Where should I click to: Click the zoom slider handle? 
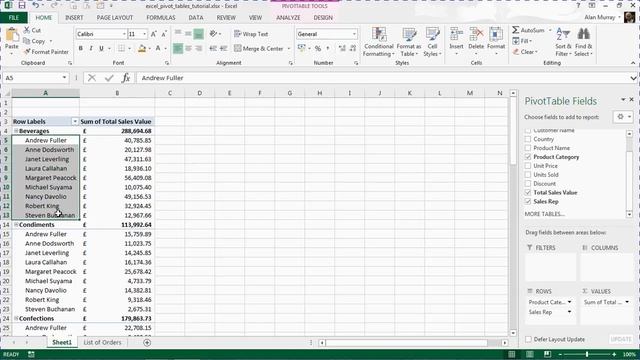click(587, 354)
